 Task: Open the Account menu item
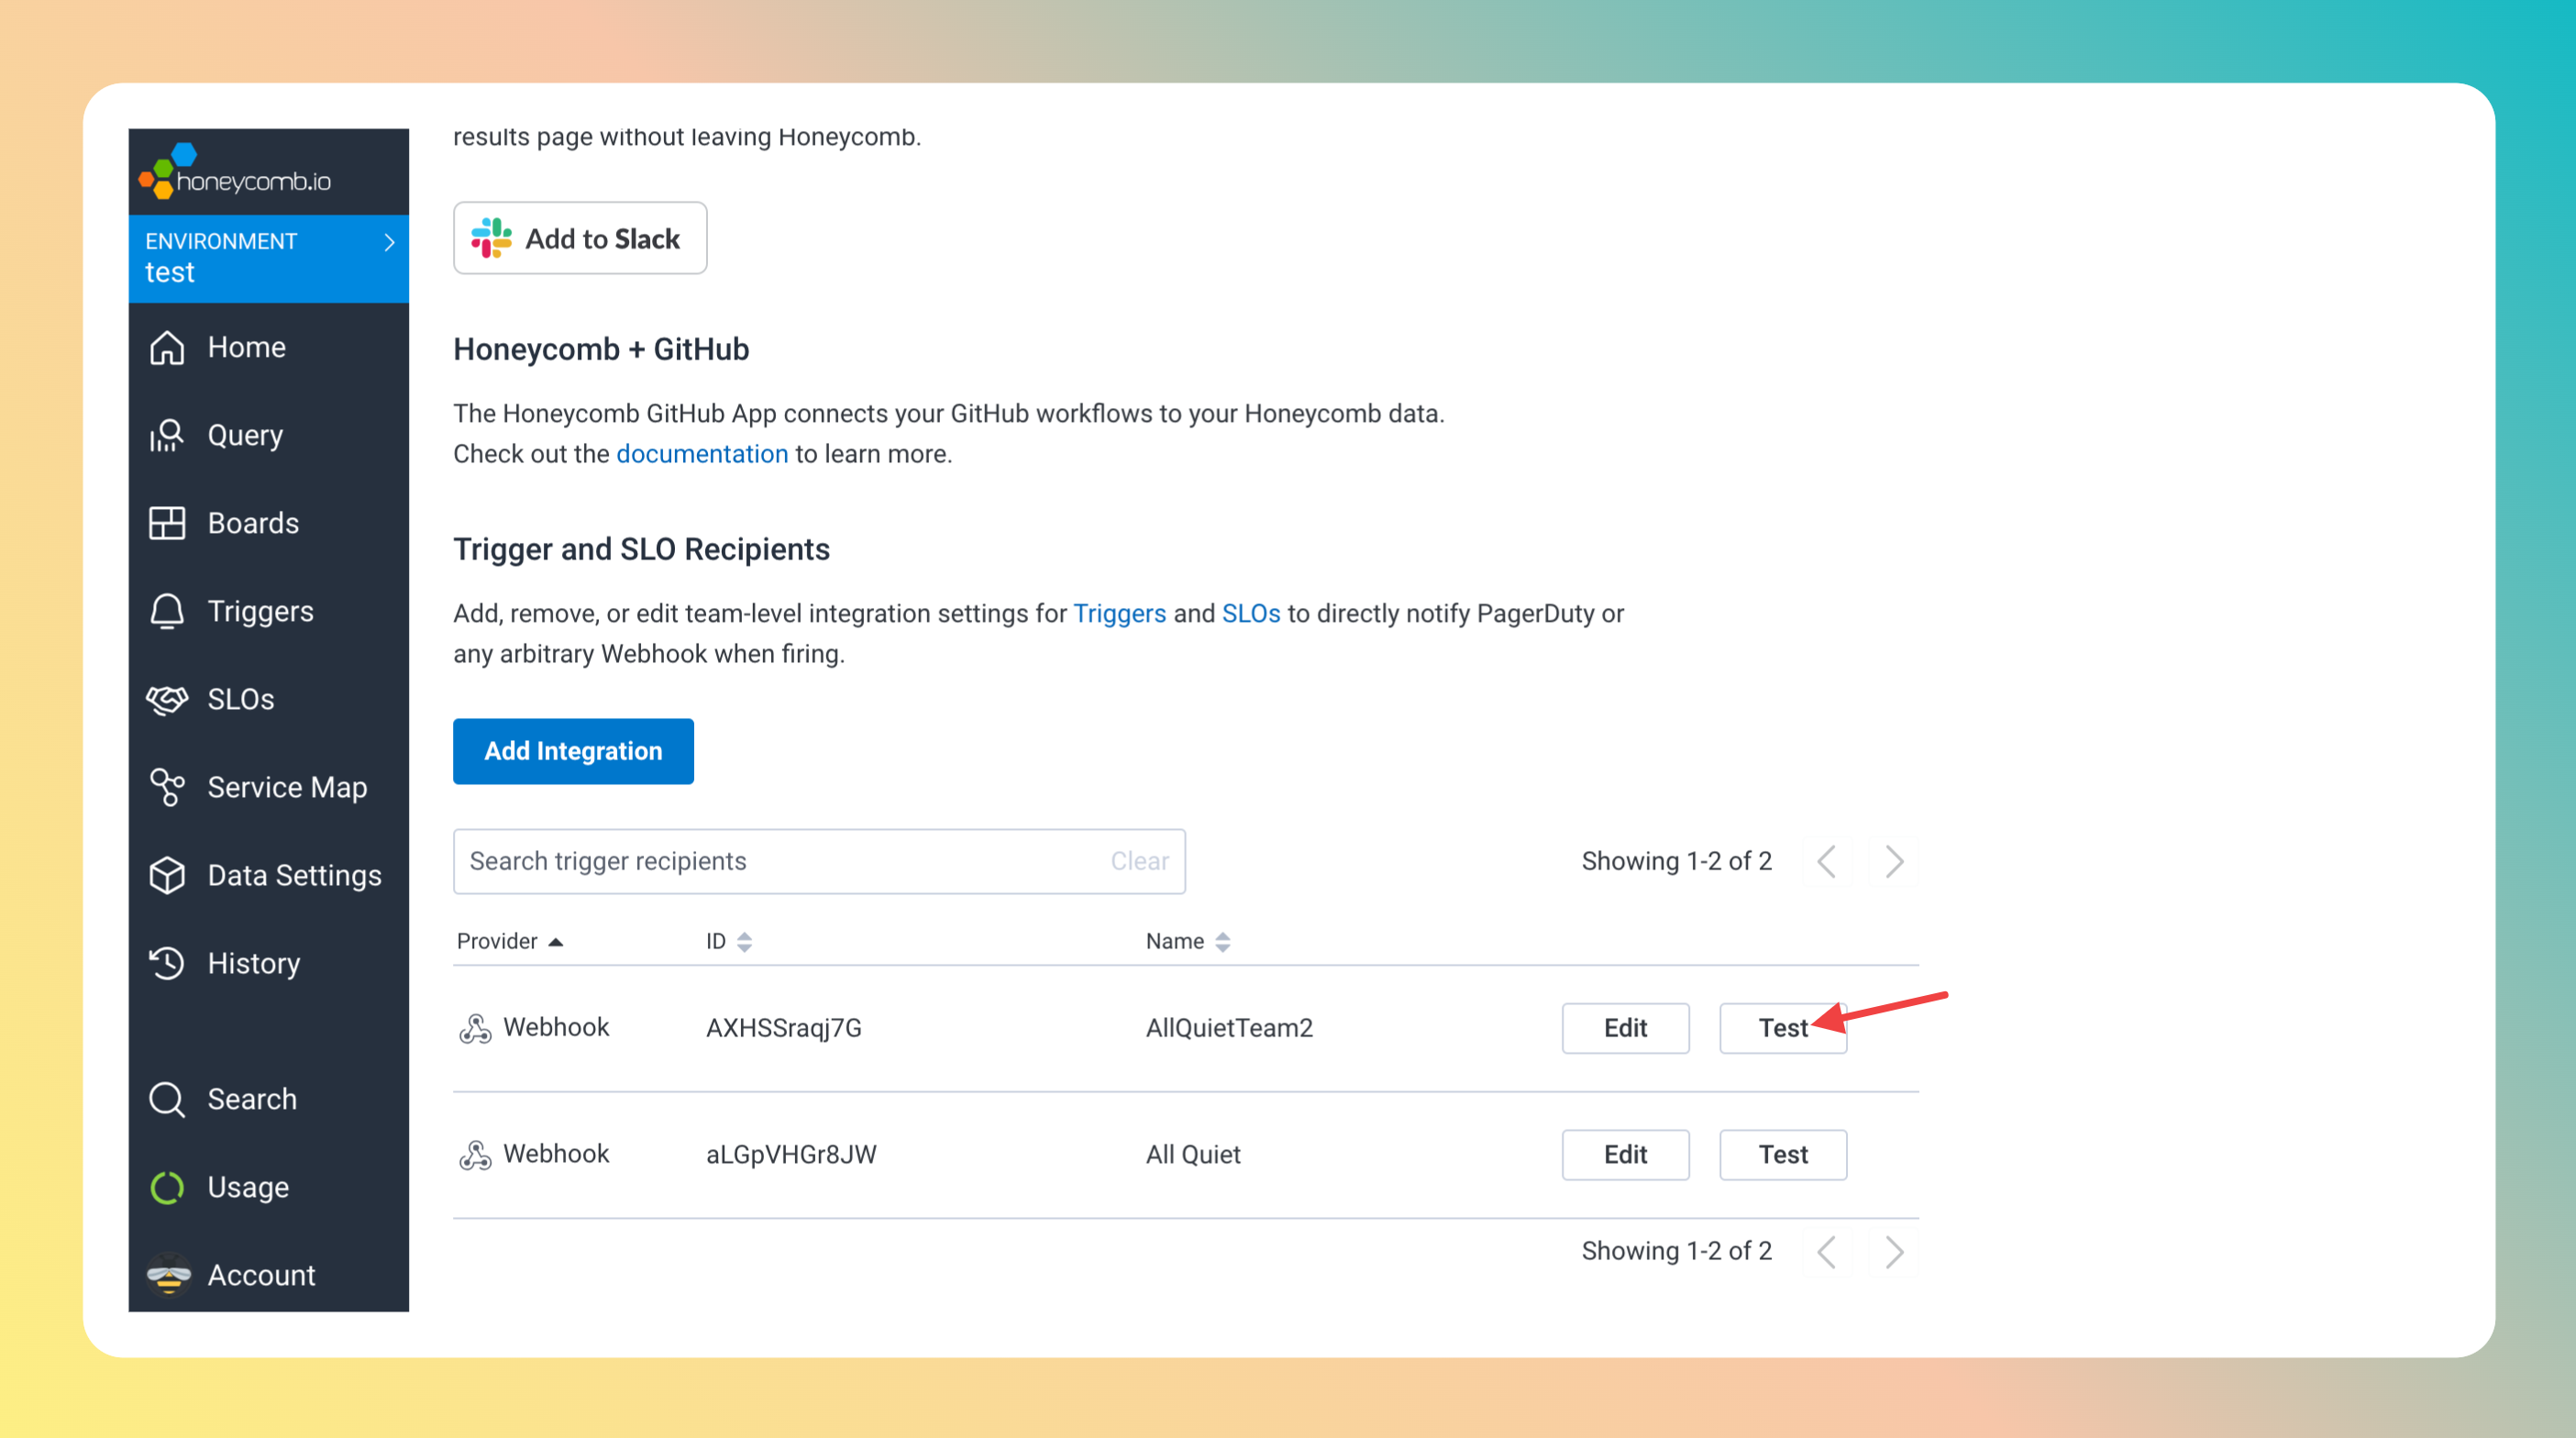260,1275
